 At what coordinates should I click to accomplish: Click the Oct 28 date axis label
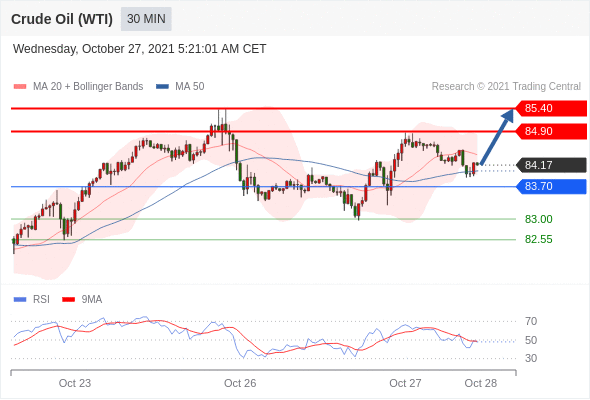click(x=481, y=383)
